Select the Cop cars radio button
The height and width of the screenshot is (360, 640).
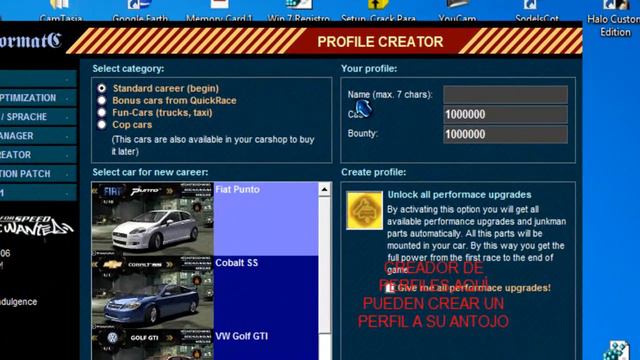click(102, 125)
